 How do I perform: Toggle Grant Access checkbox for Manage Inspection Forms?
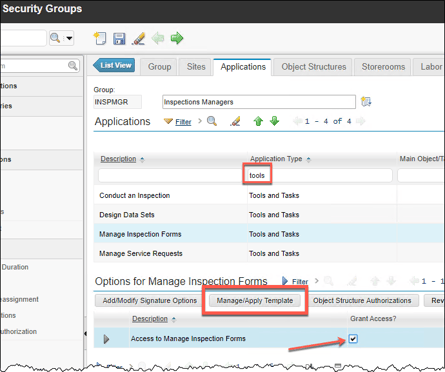coord(353,339)
